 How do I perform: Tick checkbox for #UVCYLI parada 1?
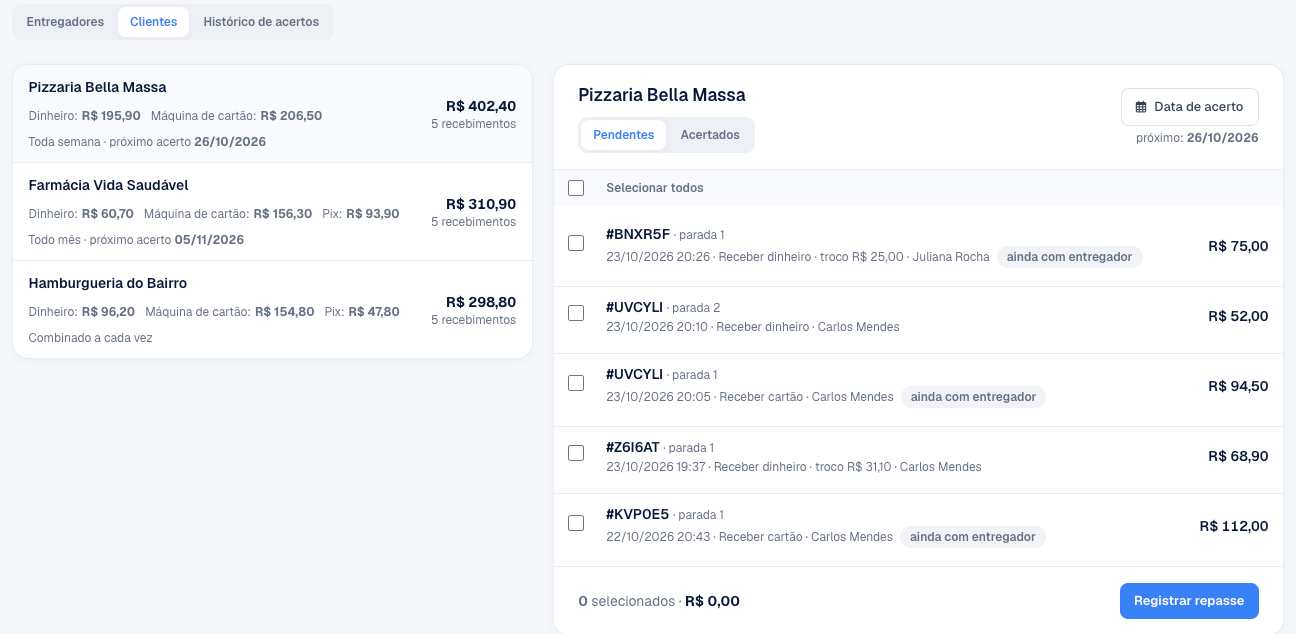pos(576,383)
